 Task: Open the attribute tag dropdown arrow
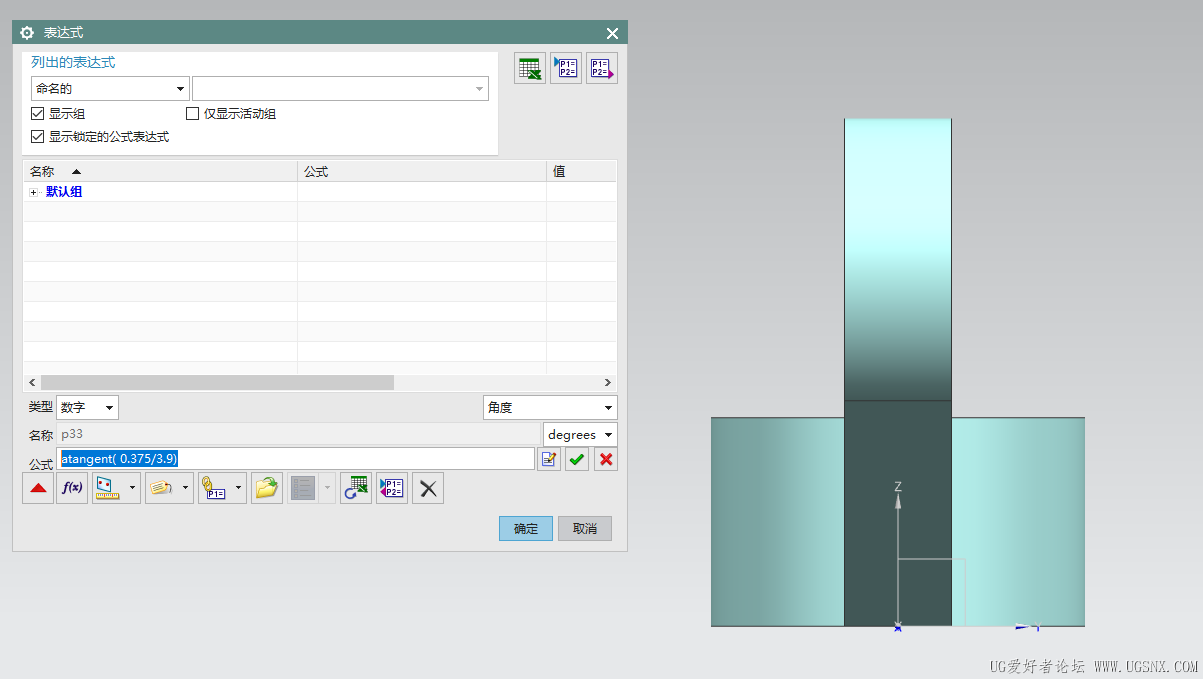coord(186,488)
